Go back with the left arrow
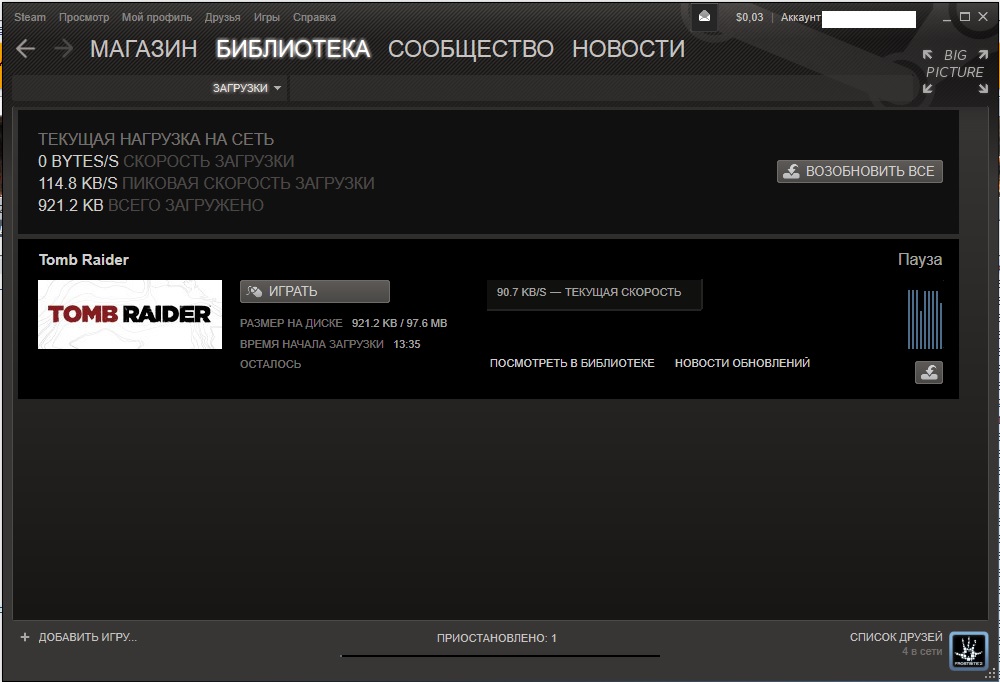The width and height of the screenshot is (1000, 682). (x=25, y=48)
